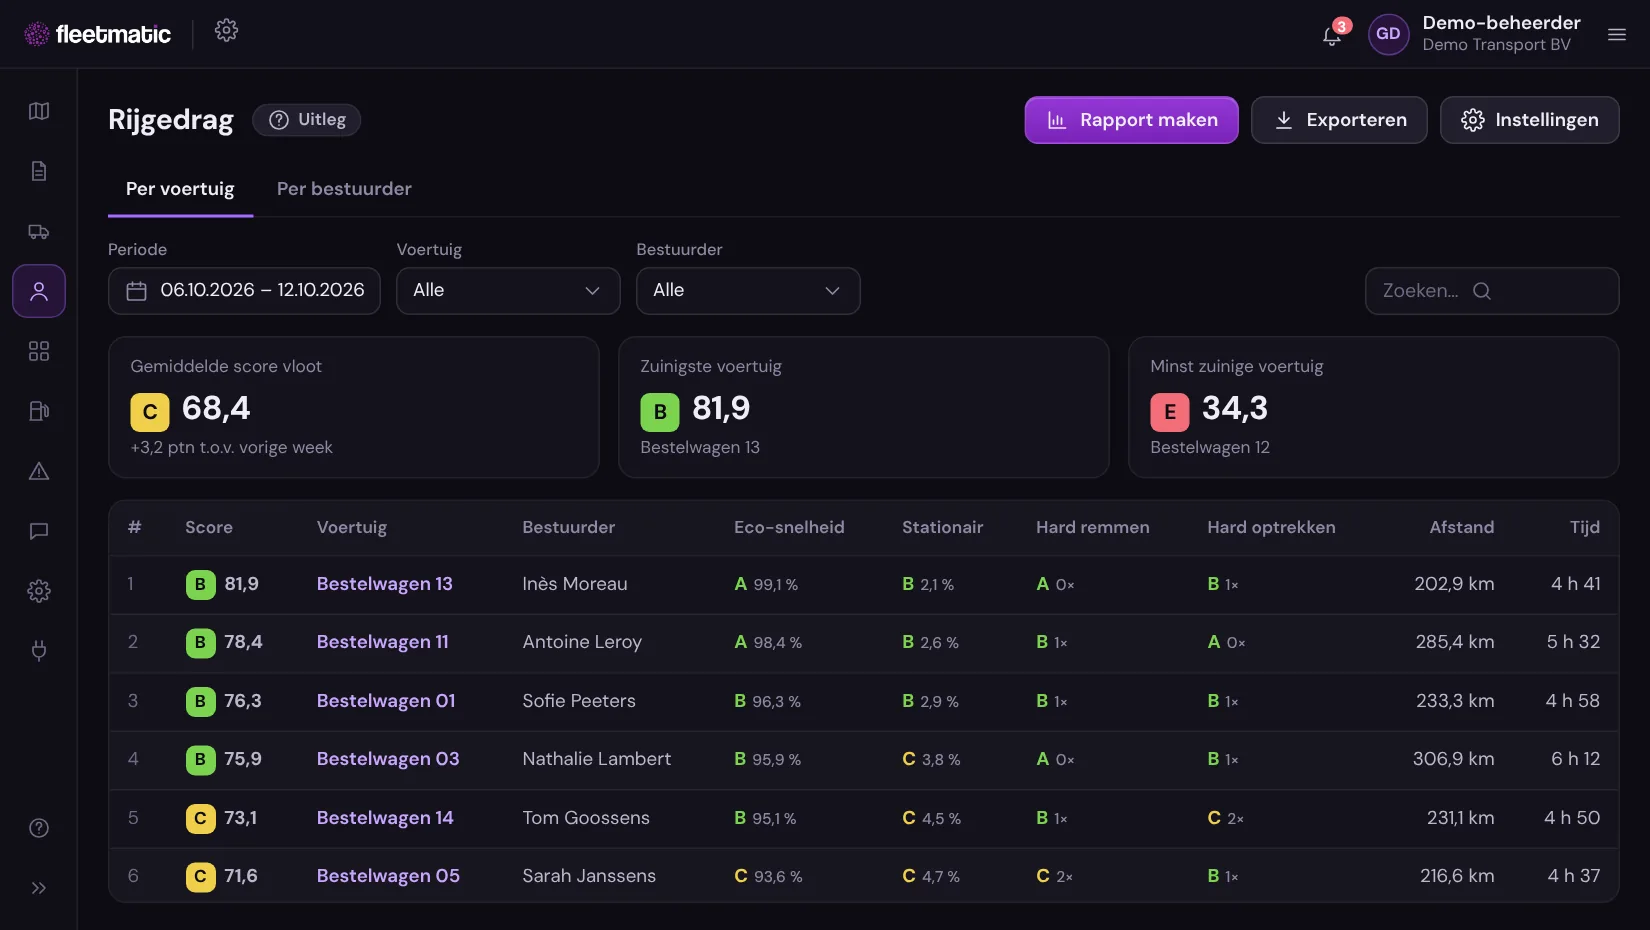Open the Bestelwagen 11 link

(383, 642)
